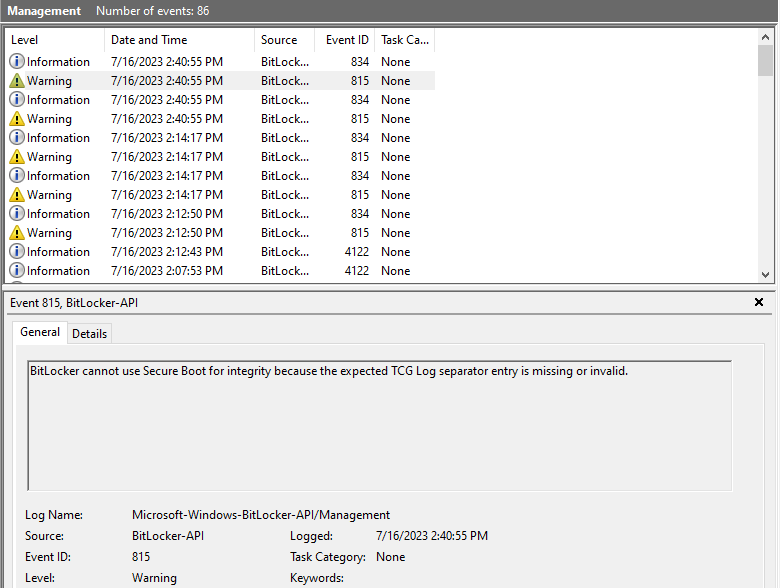Click Event ID 834 in 2:12:50 PM row
780x588 pixels.
tap(360, 214)
